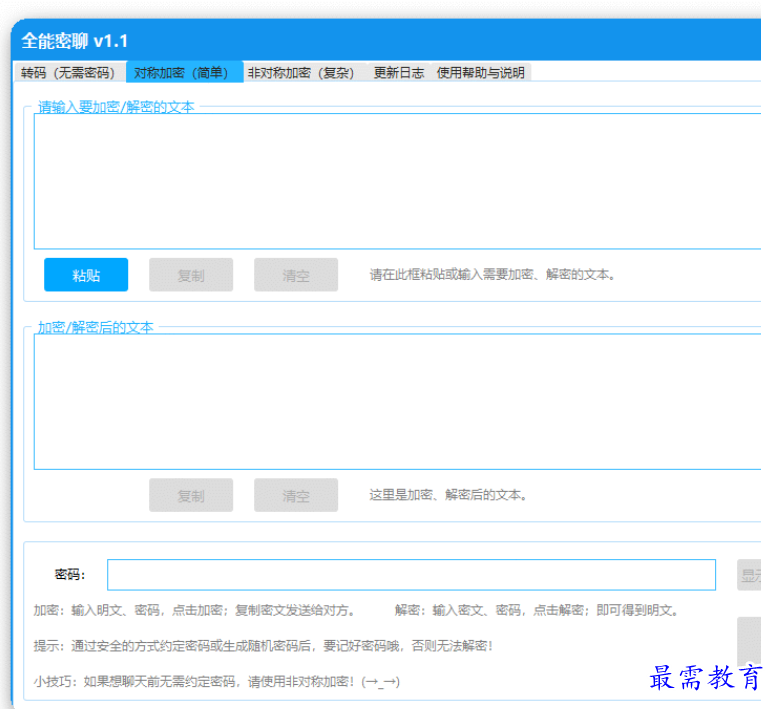Click the 密码 password input field
Image resolution: width=771 pixels, height=709 pixels.
[411, 575]
